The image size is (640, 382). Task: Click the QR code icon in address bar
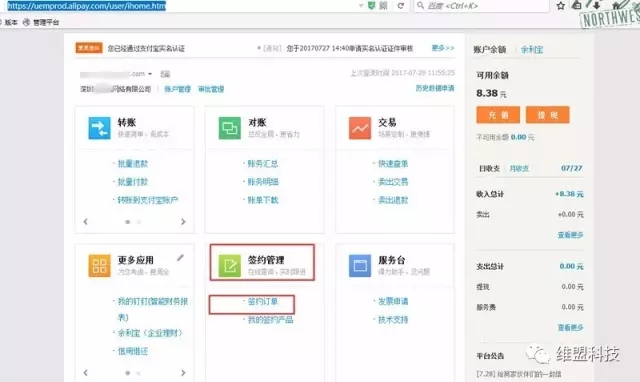point(383,6)
